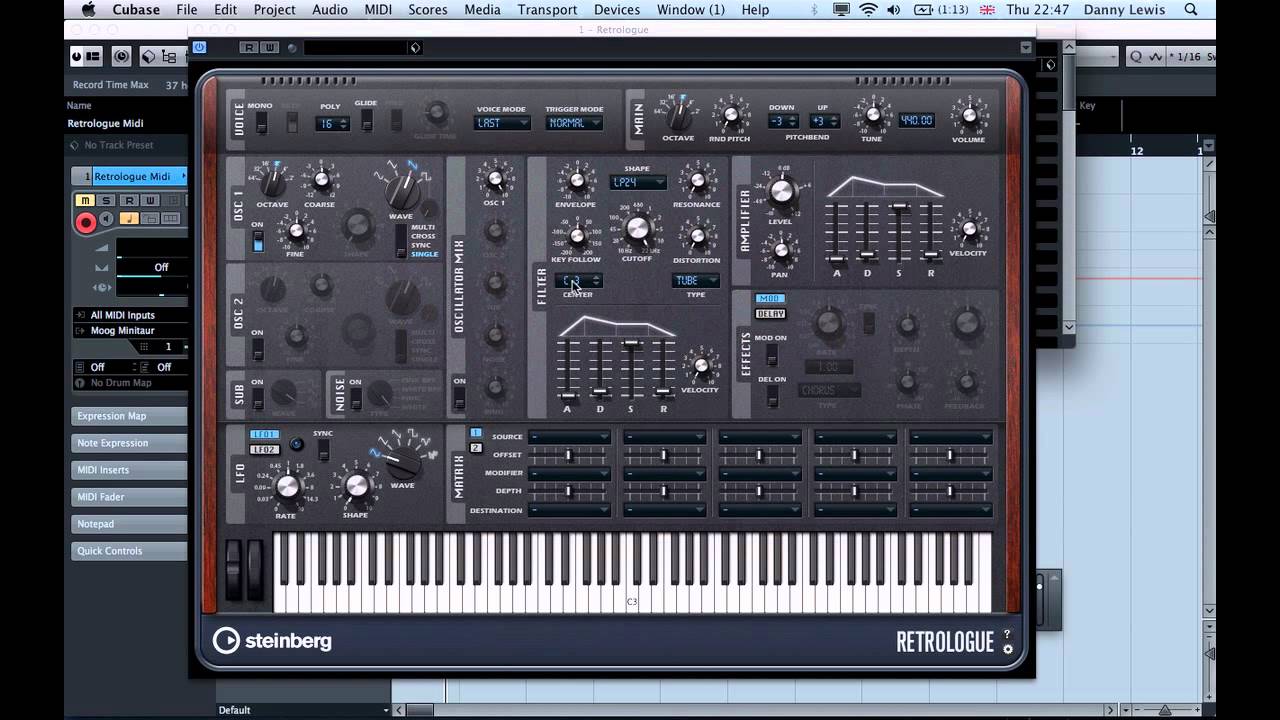The height and width of the screenshot is (720, 1280).
Task: Click the Write automation W button in plugin header
Action: pos(269,48)
